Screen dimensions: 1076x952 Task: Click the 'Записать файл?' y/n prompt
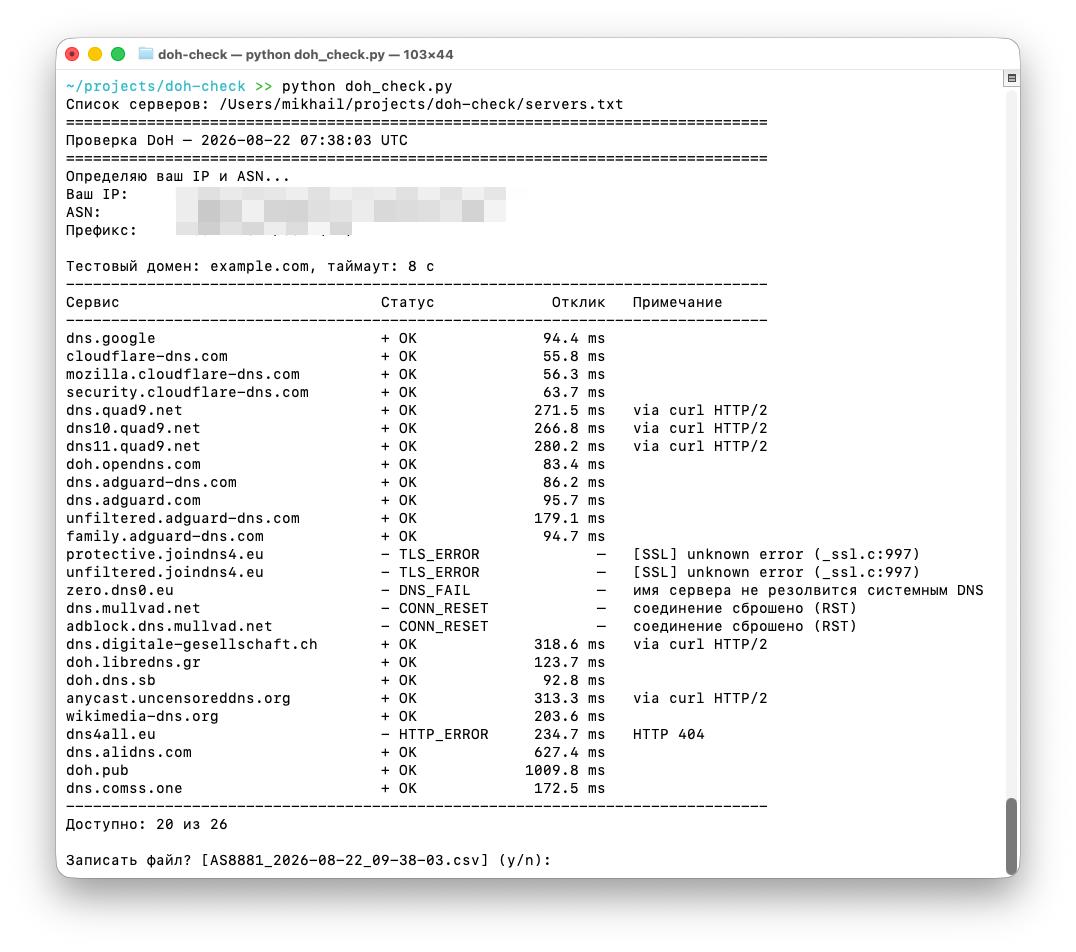308,861
